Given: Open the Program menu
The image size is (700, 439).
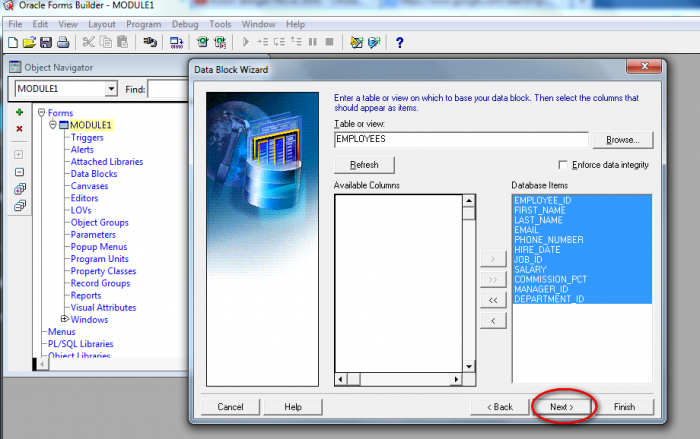Looking at the screenshot, I should click(144, 24).
